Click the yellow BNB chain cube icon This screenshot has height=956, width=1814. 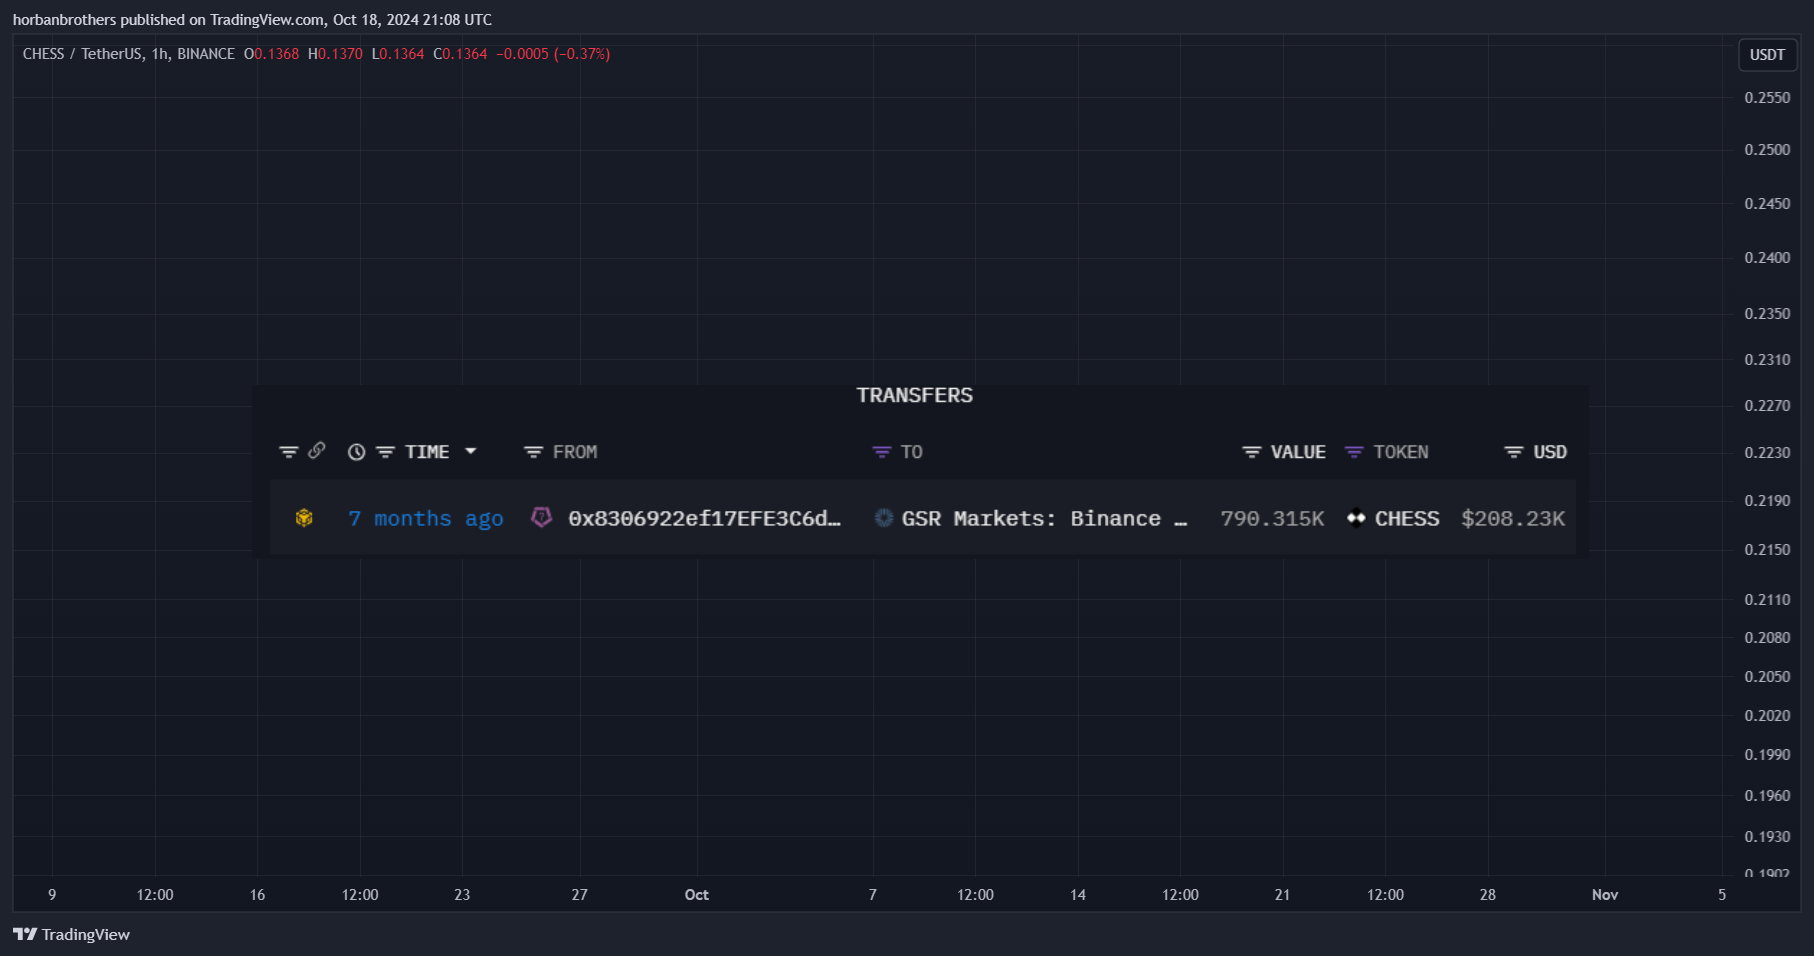coord(304,518)
